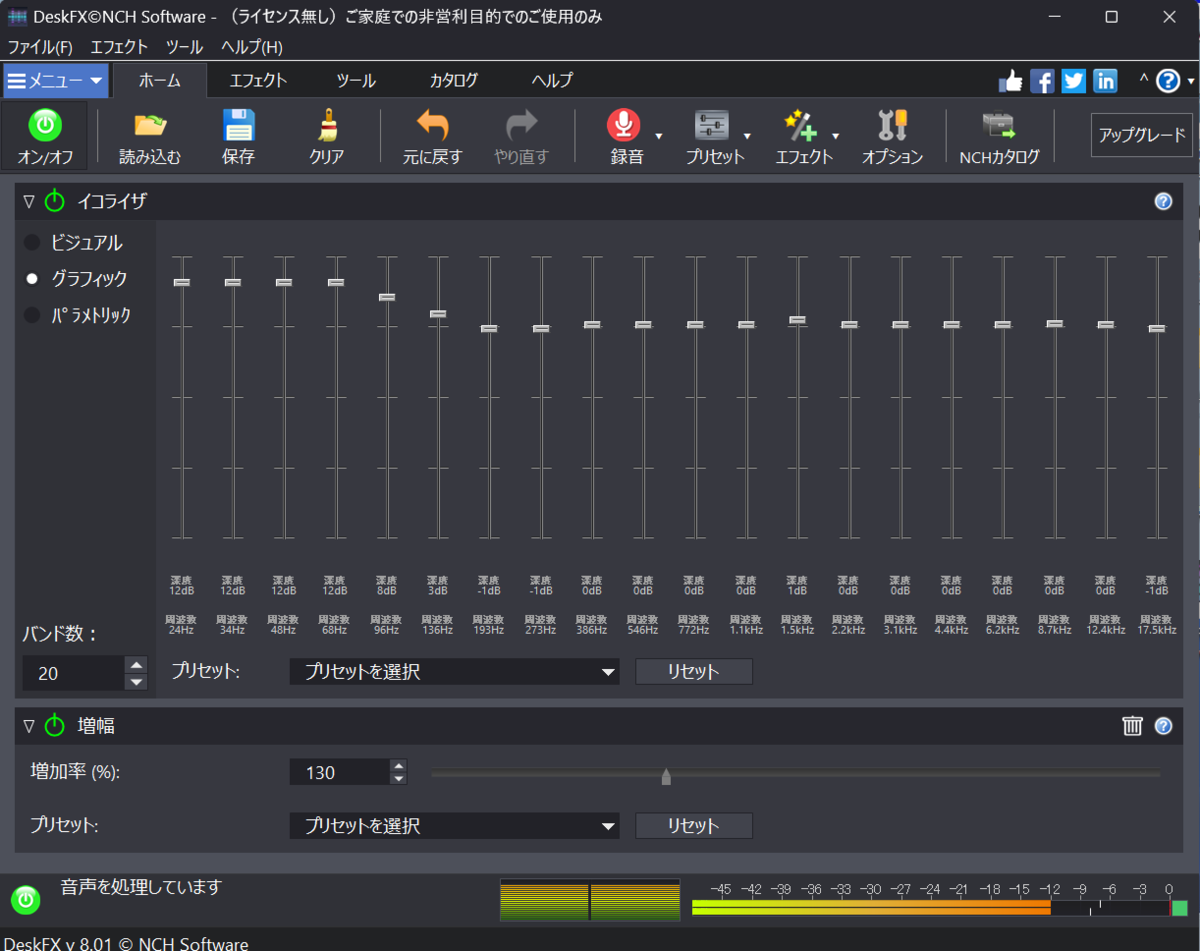1200x951 pixels.
Task: Switch to the Tools (ツール) tab
Action: (x=356, y=81)
